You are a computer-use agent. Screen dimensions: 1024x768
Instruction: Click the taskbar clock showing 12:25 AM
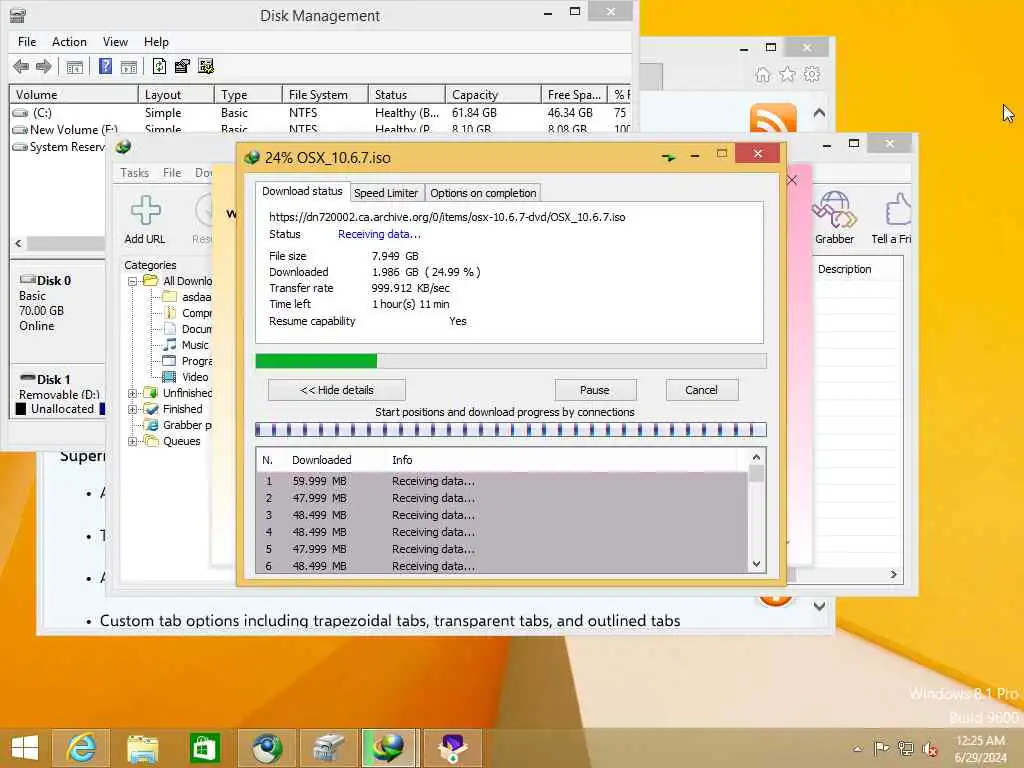pyautogui.click(x=980, y=748)
